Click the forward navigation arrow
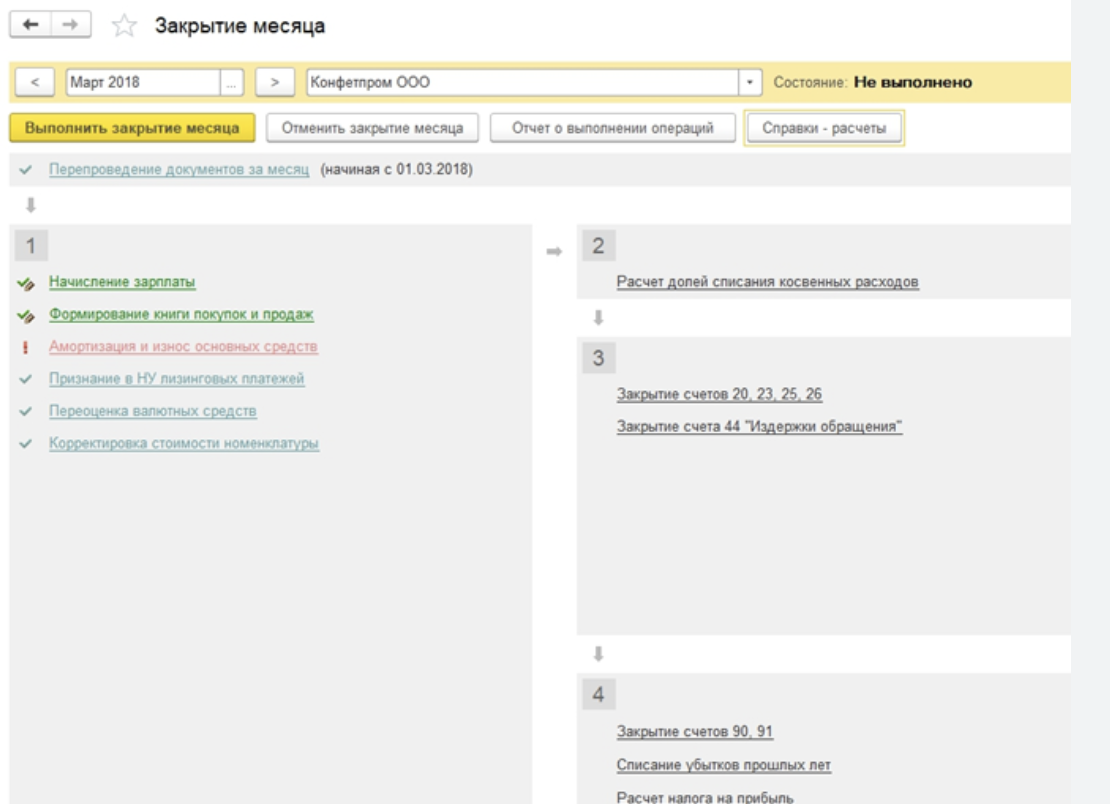1110x804 pixels. click(x=67, y=24)
